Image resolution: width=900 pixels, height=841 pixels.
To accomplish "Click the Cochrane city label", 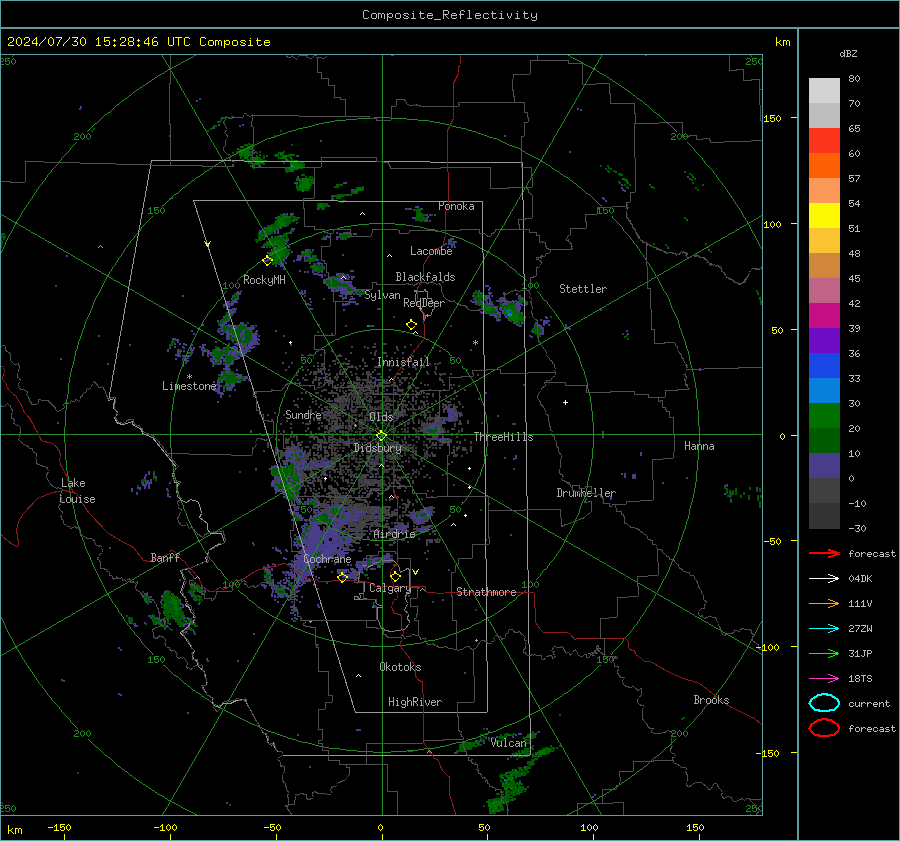I will click(327, 559).
